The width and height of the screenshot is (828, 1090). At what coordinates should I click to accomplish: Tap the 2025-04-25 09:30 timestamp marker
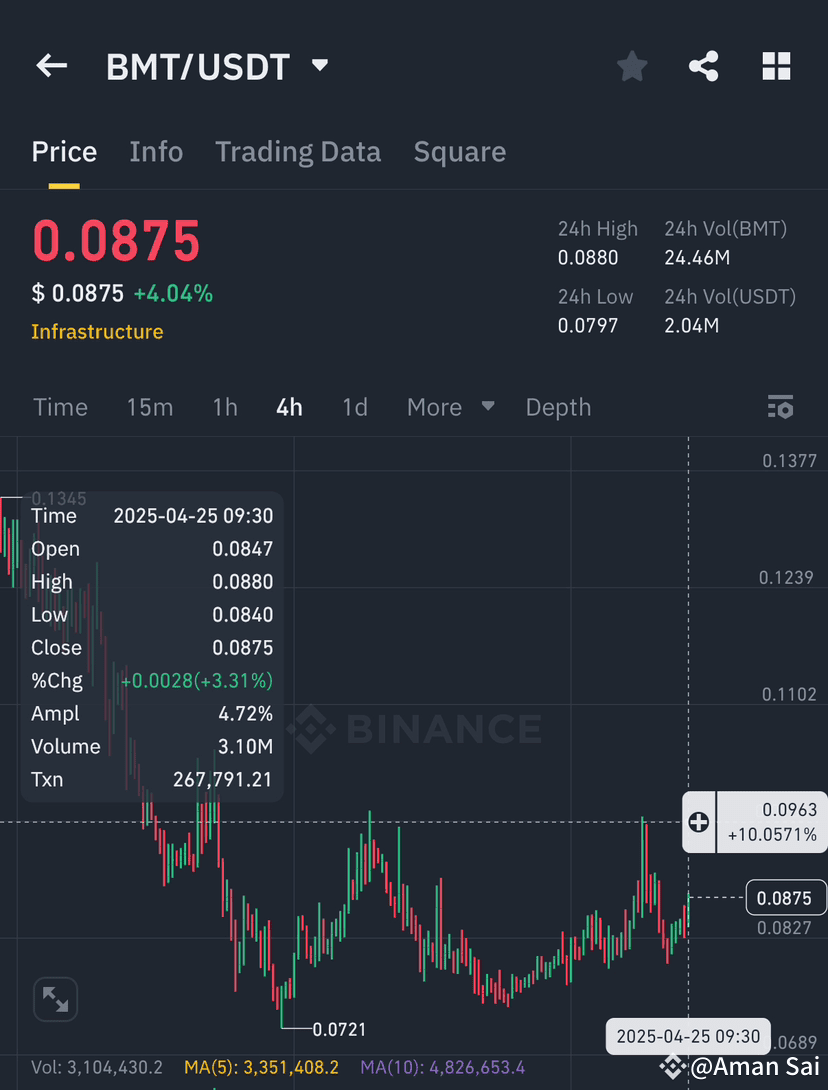[x=687, y=1036]
